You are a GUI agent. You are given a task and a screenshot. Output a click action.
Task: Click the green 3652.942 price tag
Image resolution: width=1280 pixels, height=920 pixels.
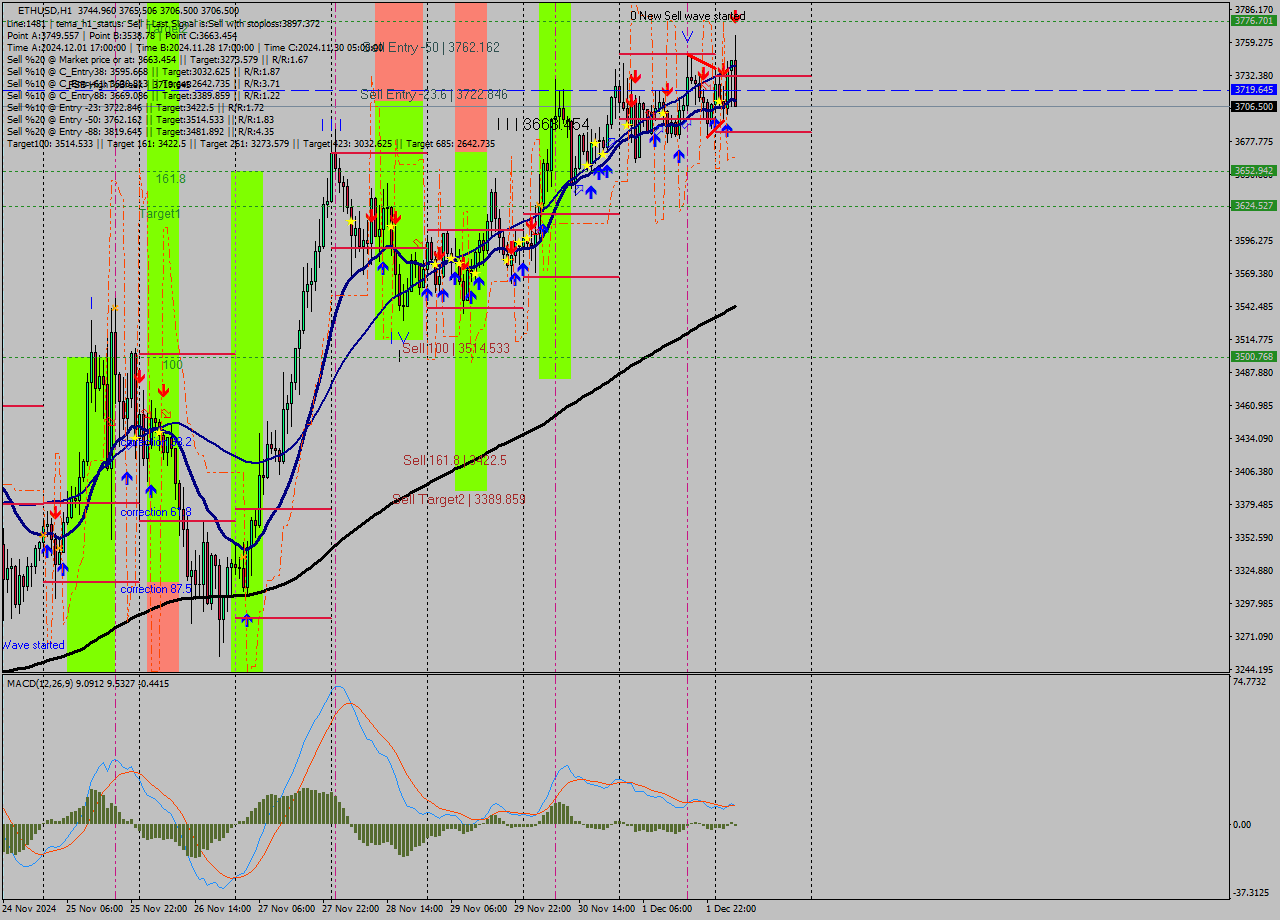tap(1253, 171)
